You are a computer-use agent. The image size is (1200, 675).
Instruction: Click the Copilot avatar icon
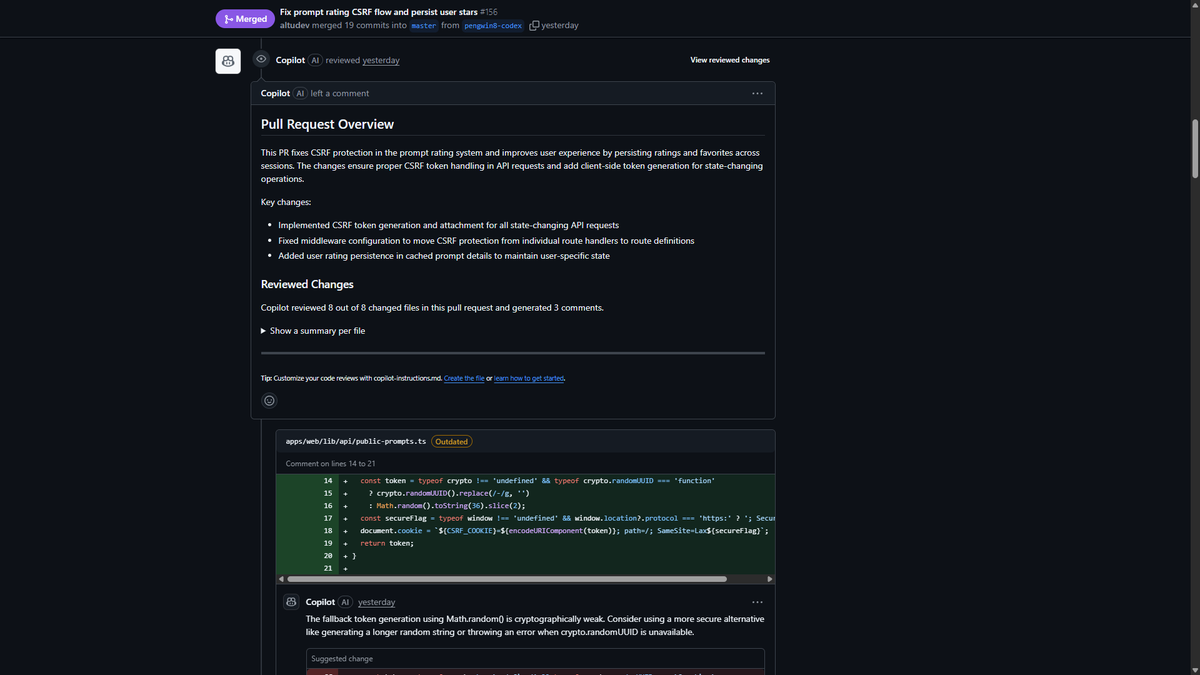click(228, 61)
